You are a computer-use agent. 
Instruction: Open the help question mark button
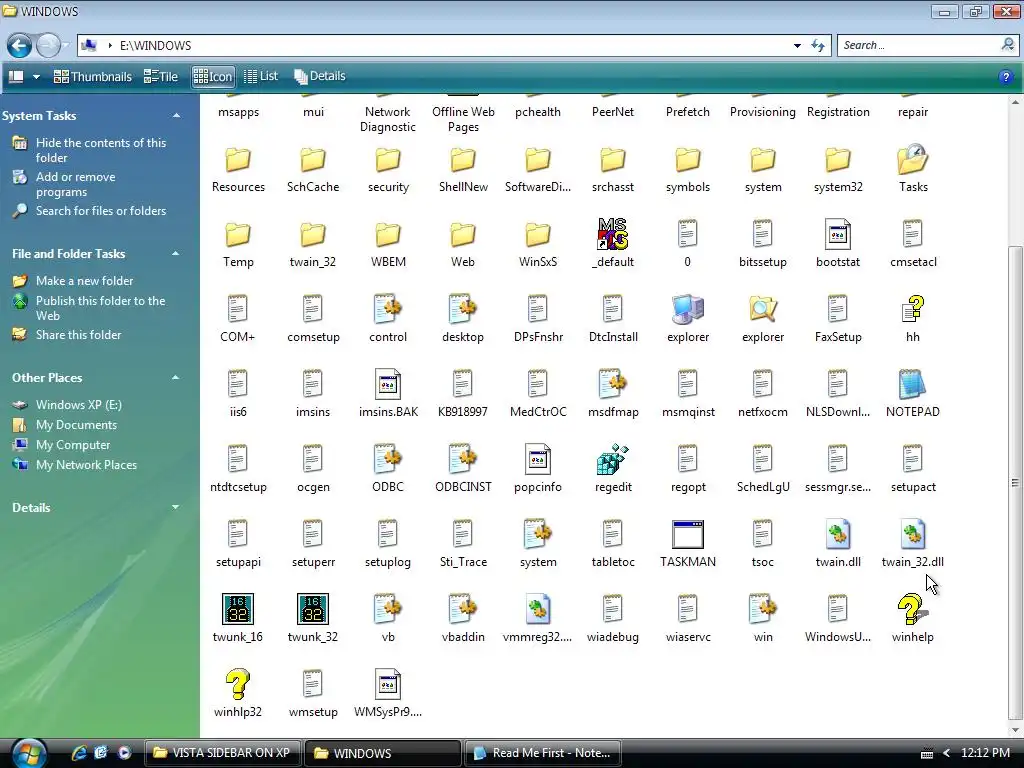pyautogui.click(x=1006, y=77)
